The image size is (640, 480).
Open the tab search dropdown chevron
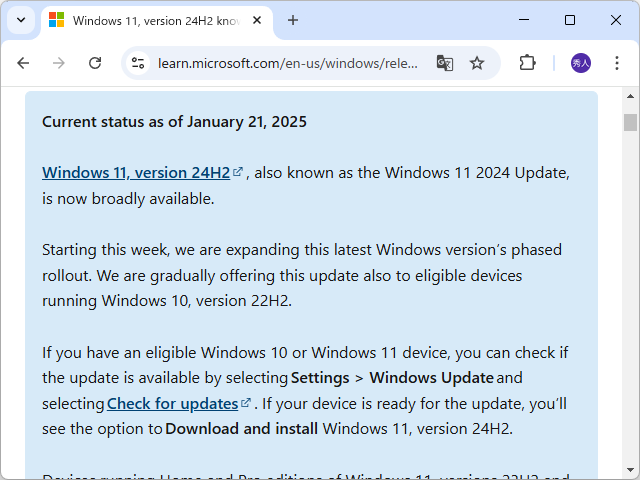[x=20, y=20]
